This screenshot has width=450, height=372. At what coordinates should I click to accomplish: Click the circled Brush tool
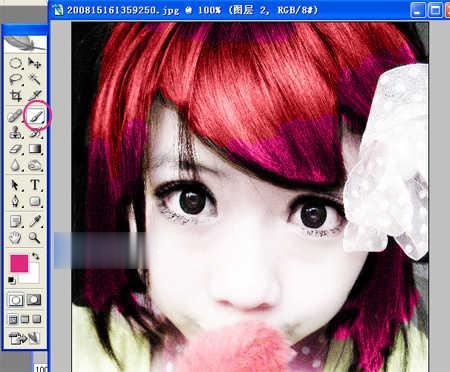coord(36,116)
